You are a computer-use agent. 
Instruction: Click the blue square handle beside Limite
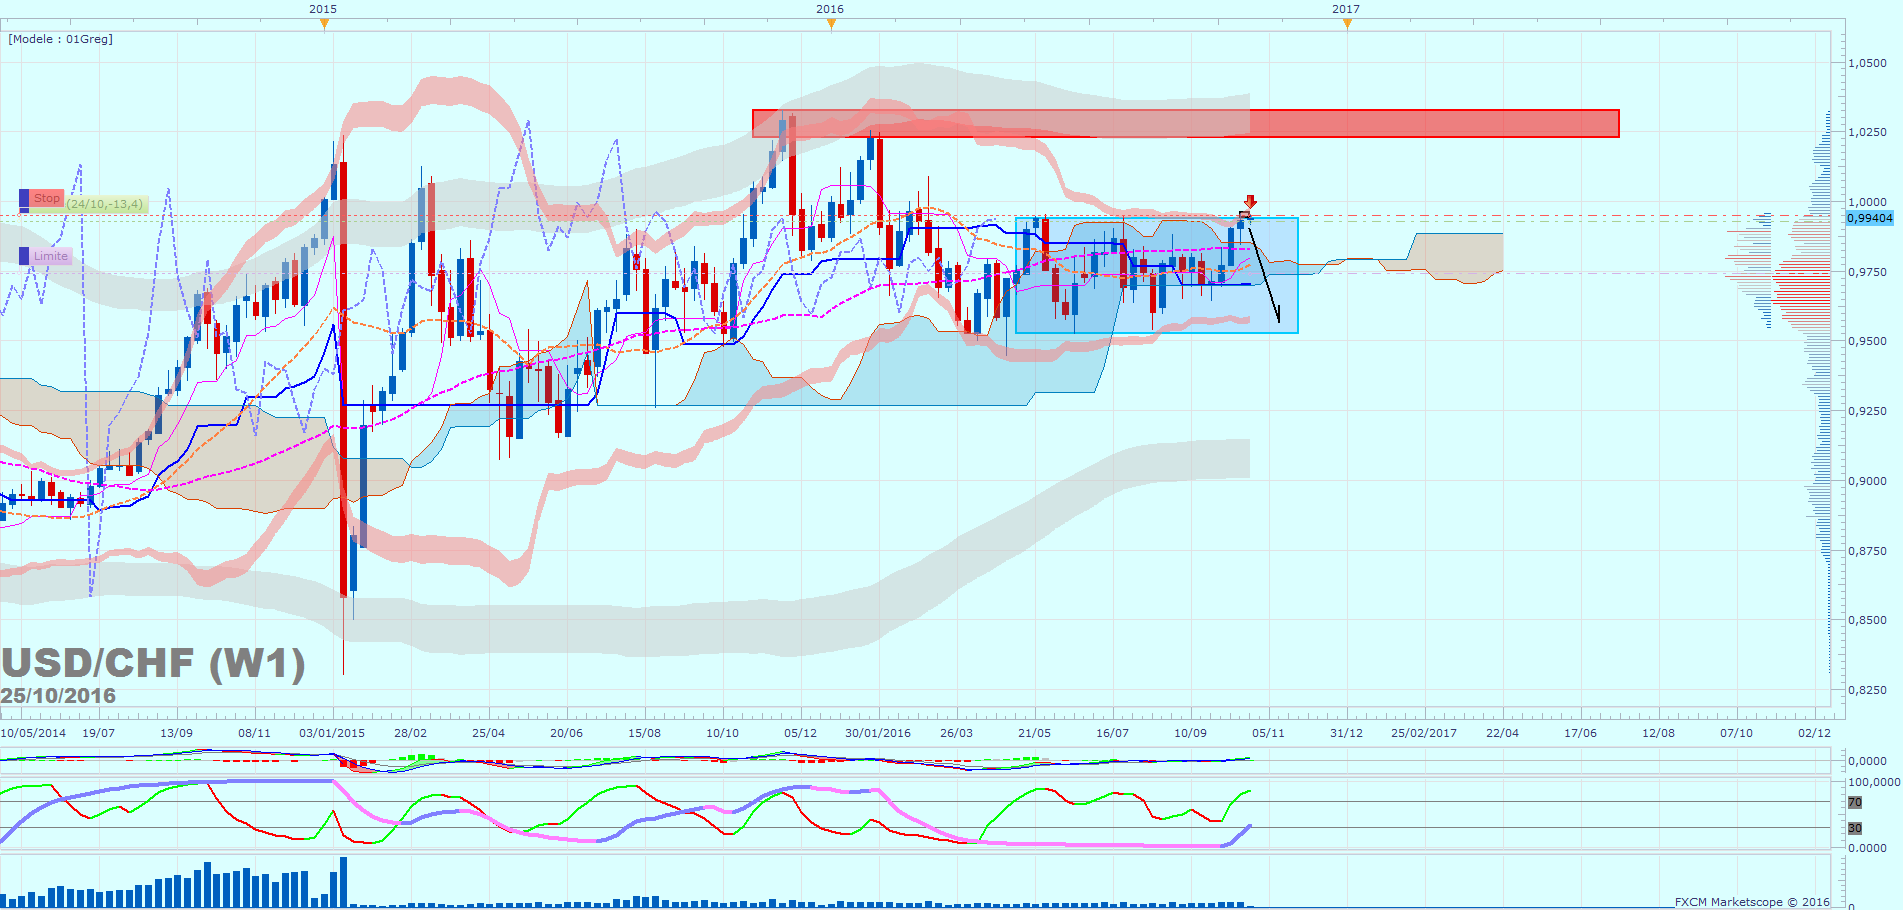(x=24, y=256)
